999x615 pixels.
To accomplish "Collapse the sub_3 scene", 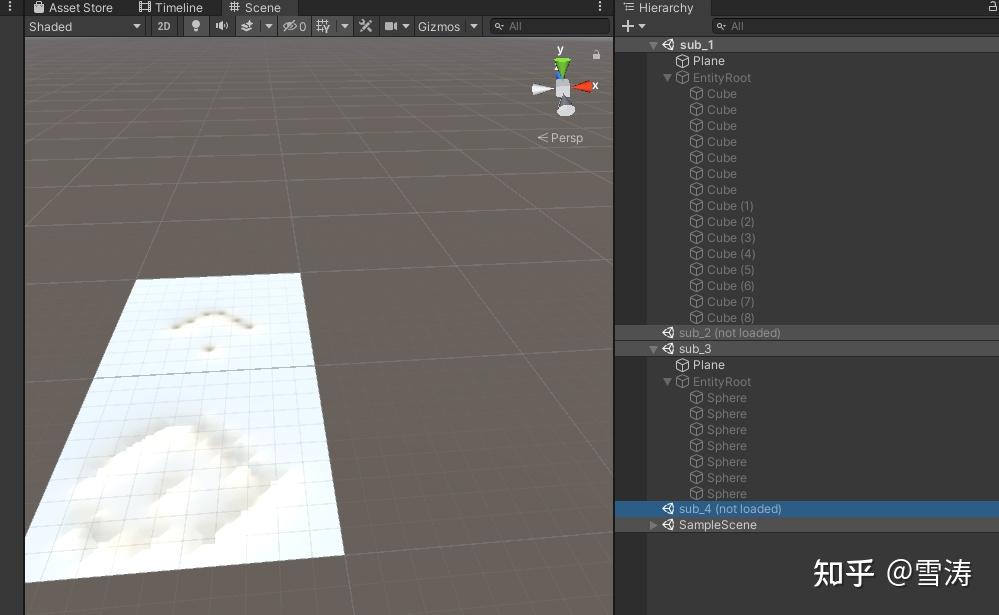I will pyautogui.click(x=653, y=349).
